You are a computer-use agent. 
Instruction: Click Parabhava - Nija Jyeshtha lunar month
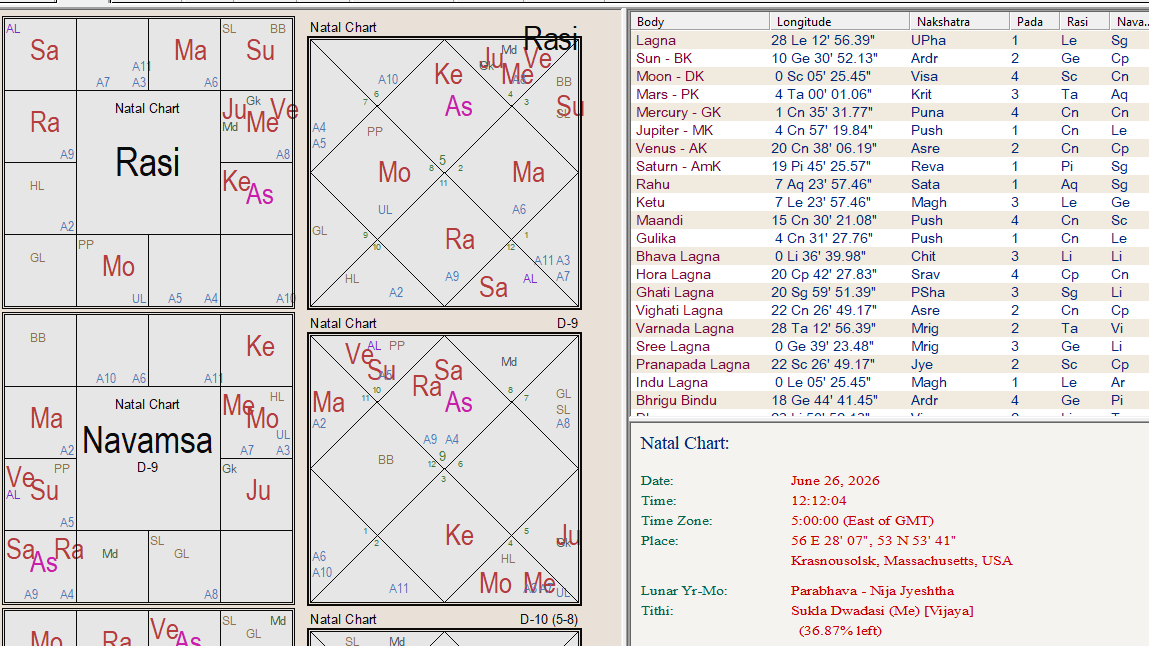(x=872, y=591)
